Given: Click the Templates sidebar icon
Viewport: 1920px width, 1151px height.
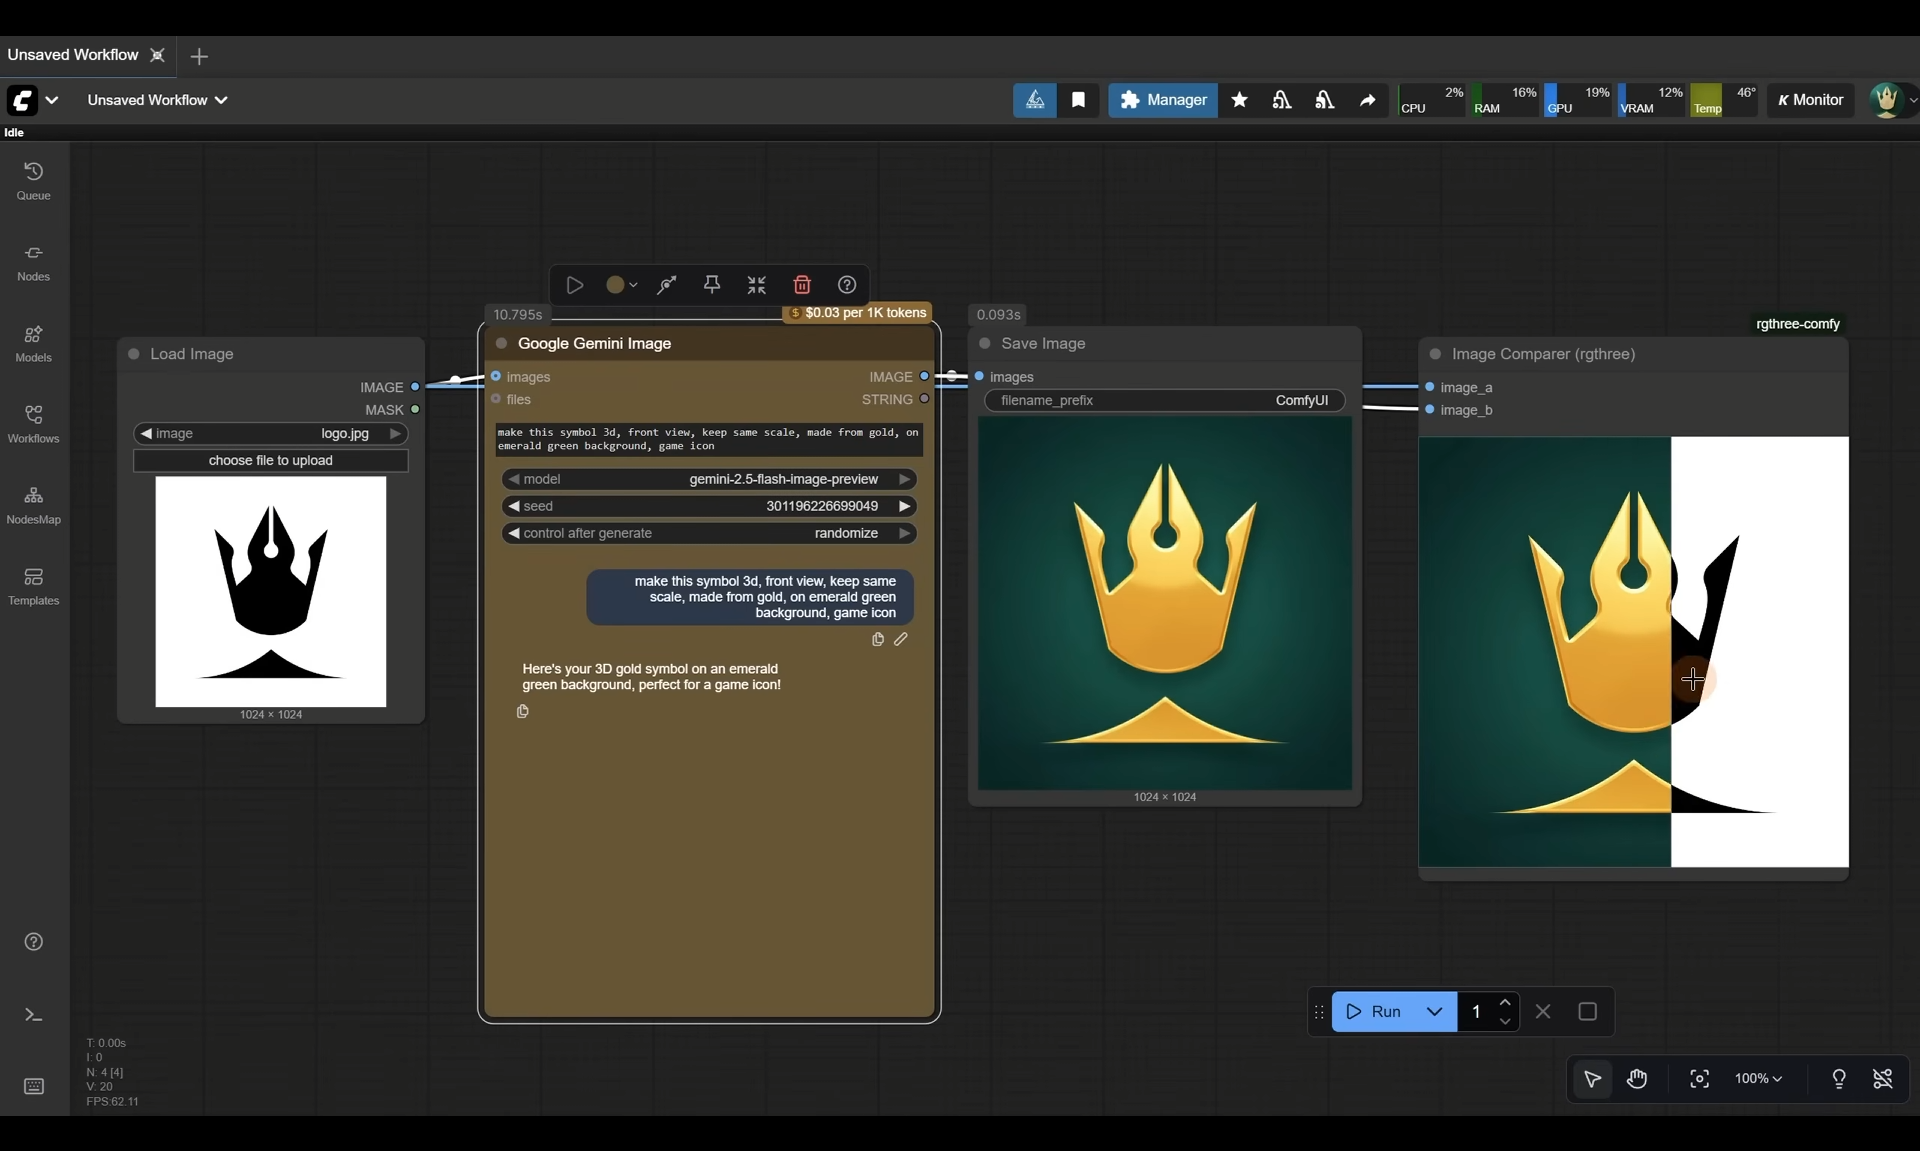Looking at the screenshot, I should pos(33,586).
